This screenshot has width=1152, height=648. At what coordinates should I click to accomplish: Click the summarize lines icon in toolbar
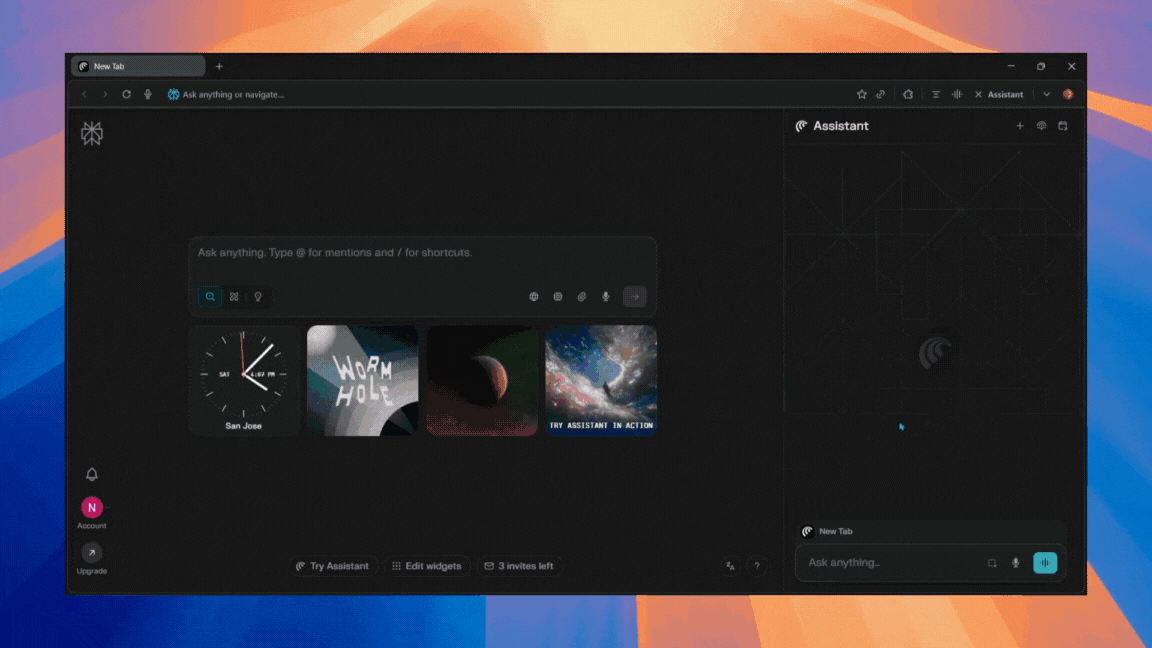tap(935, 95)
